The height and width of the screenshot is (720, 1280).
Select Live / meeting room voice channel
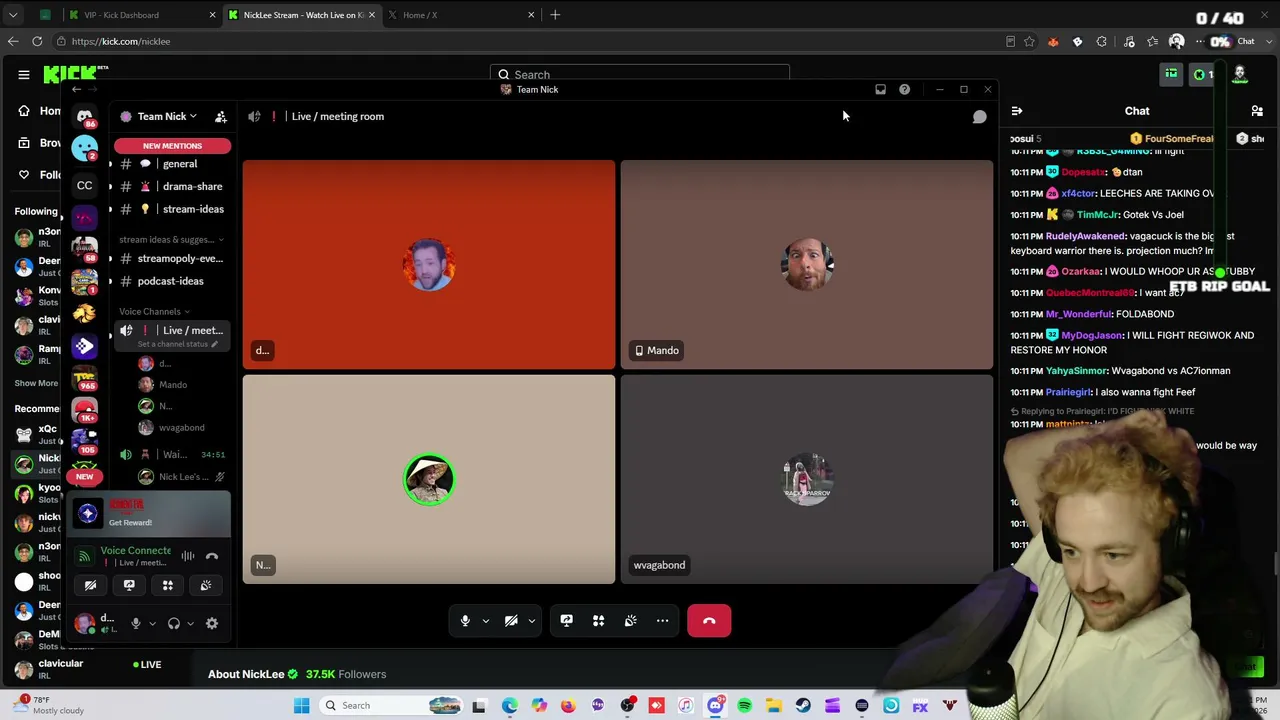172,331
